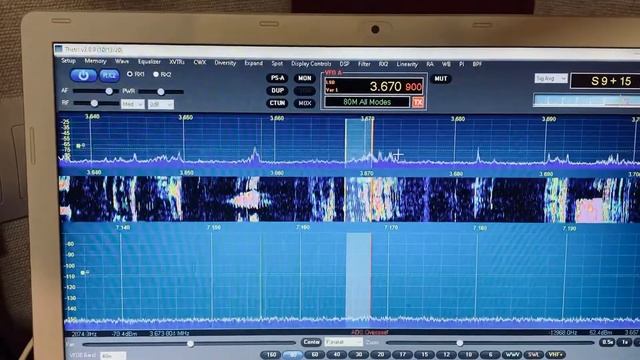
Task: Select the VHF+ band button
Action: coord(556,355)
